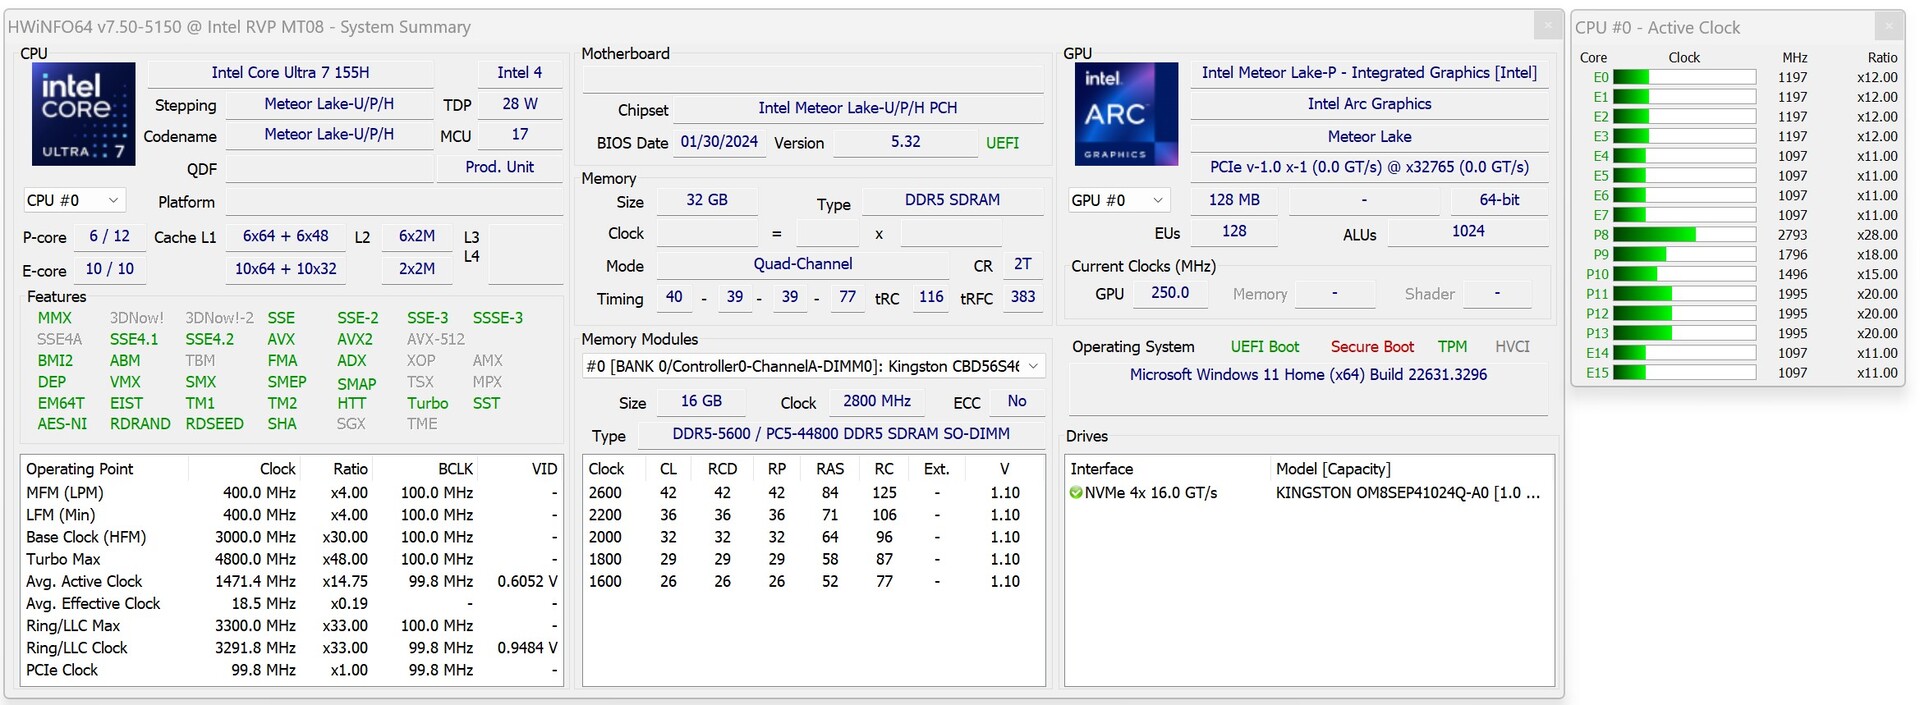Screen dimensions: 1920x705
Task: Click the P8 core clock usage bar
Action: [1684, 235]
